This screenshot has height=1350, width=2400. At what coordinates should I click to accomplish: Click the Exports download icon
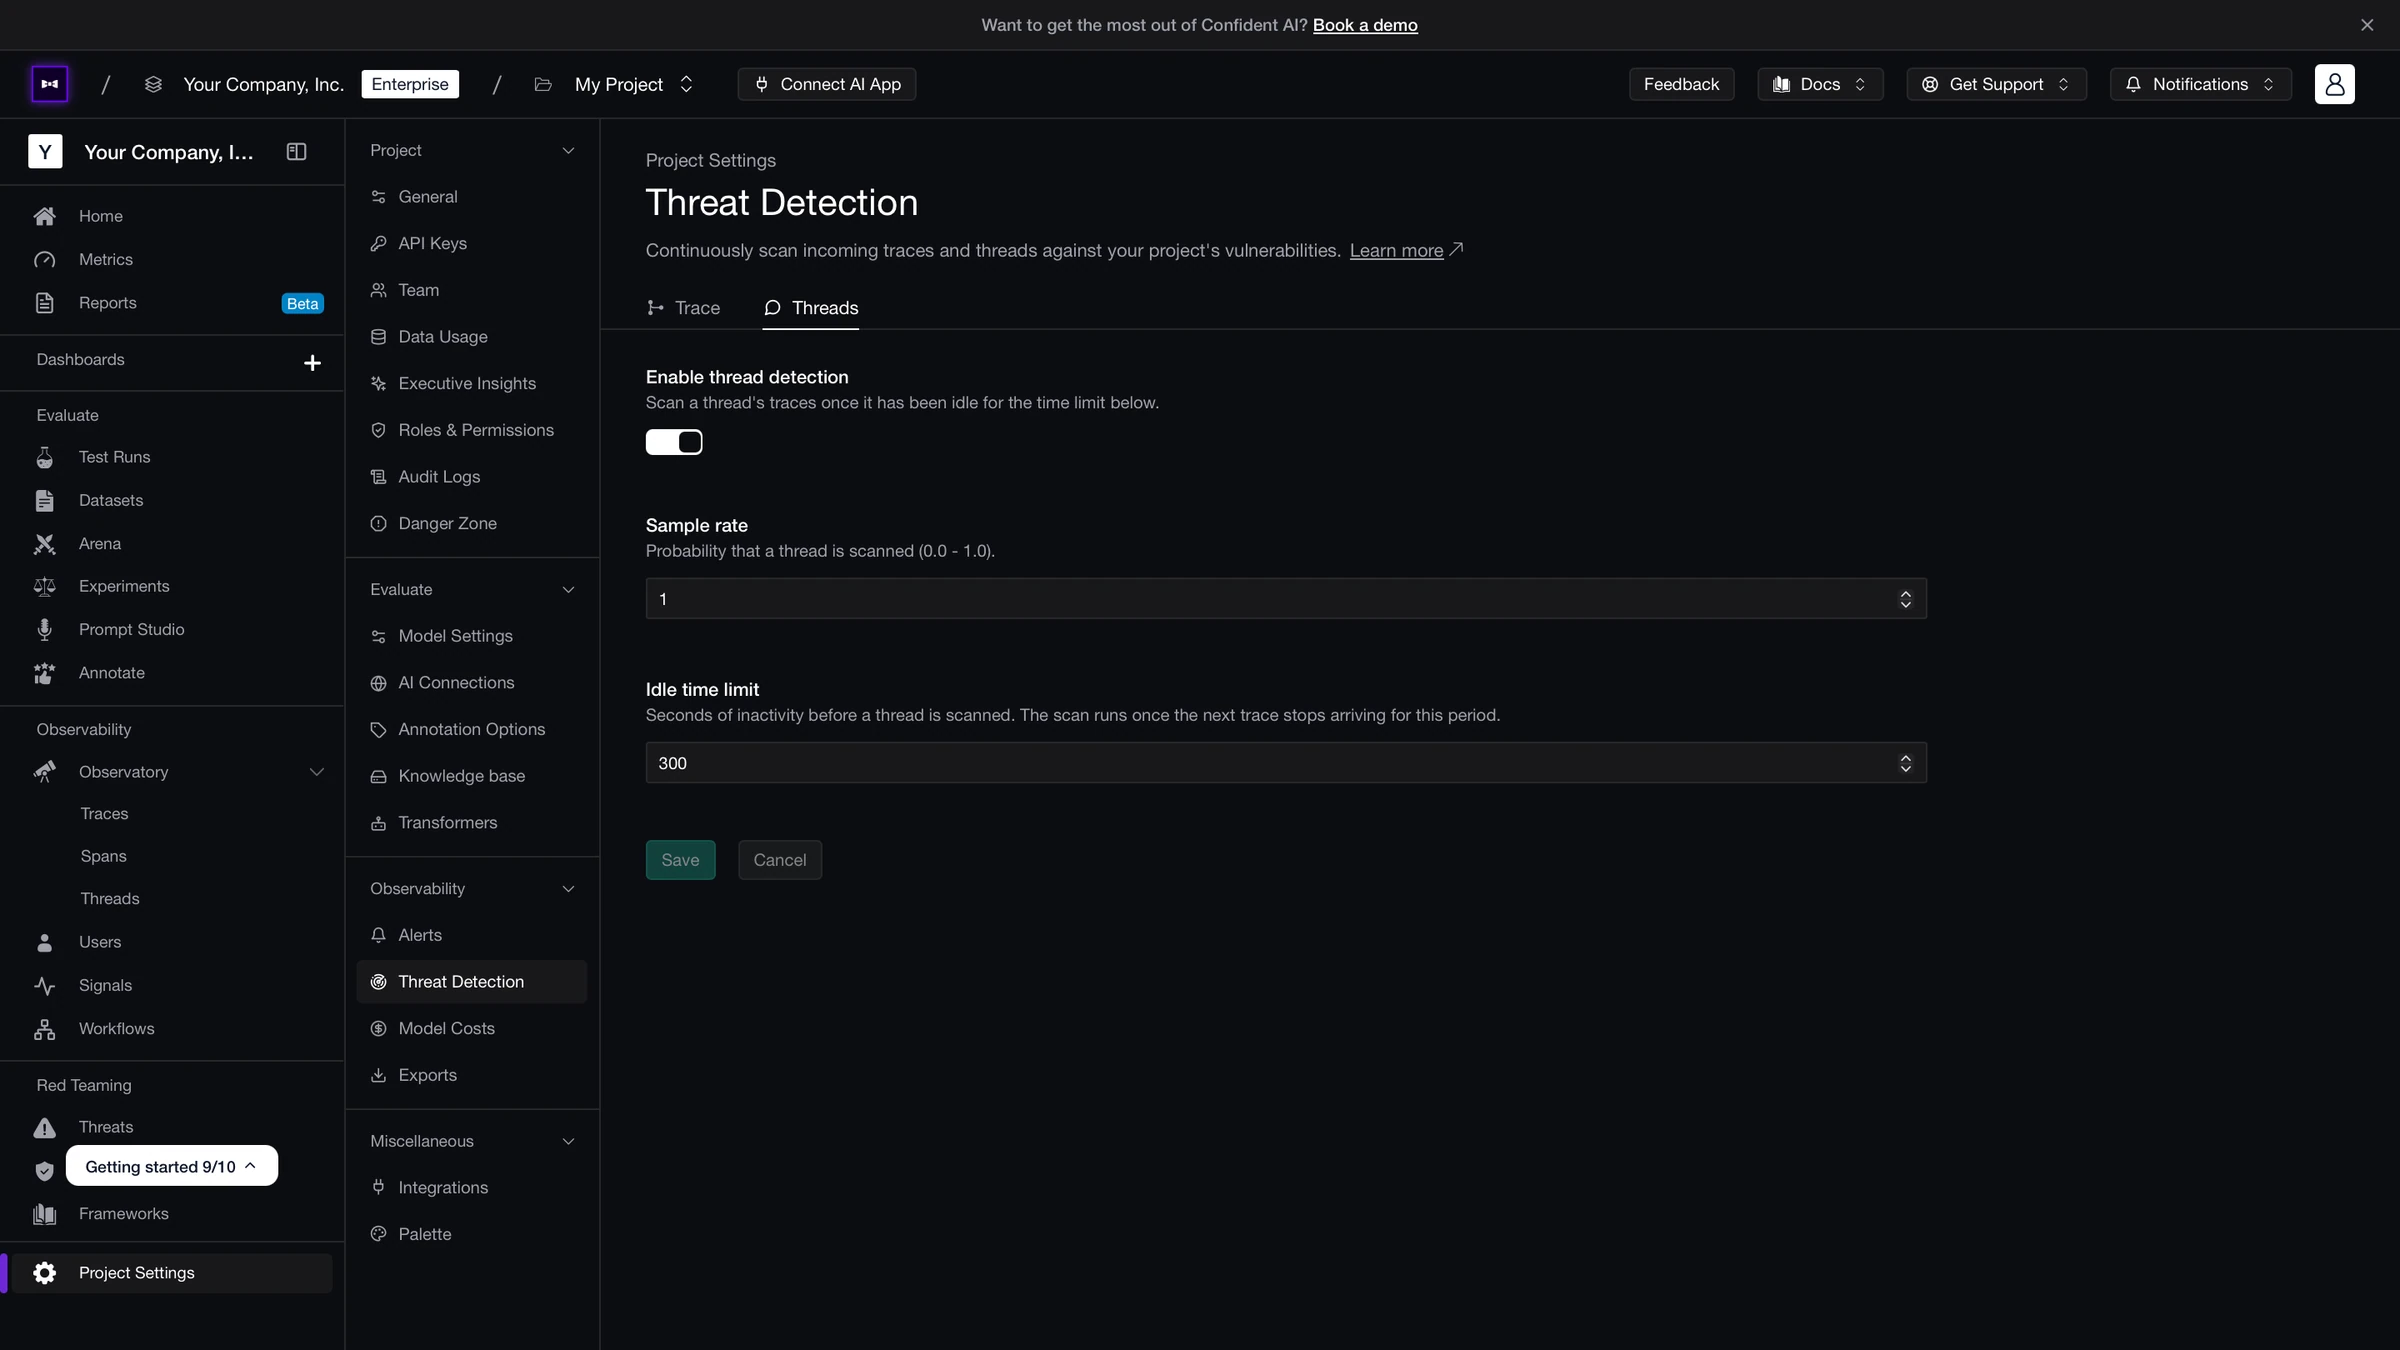(x=378, y=1075)
